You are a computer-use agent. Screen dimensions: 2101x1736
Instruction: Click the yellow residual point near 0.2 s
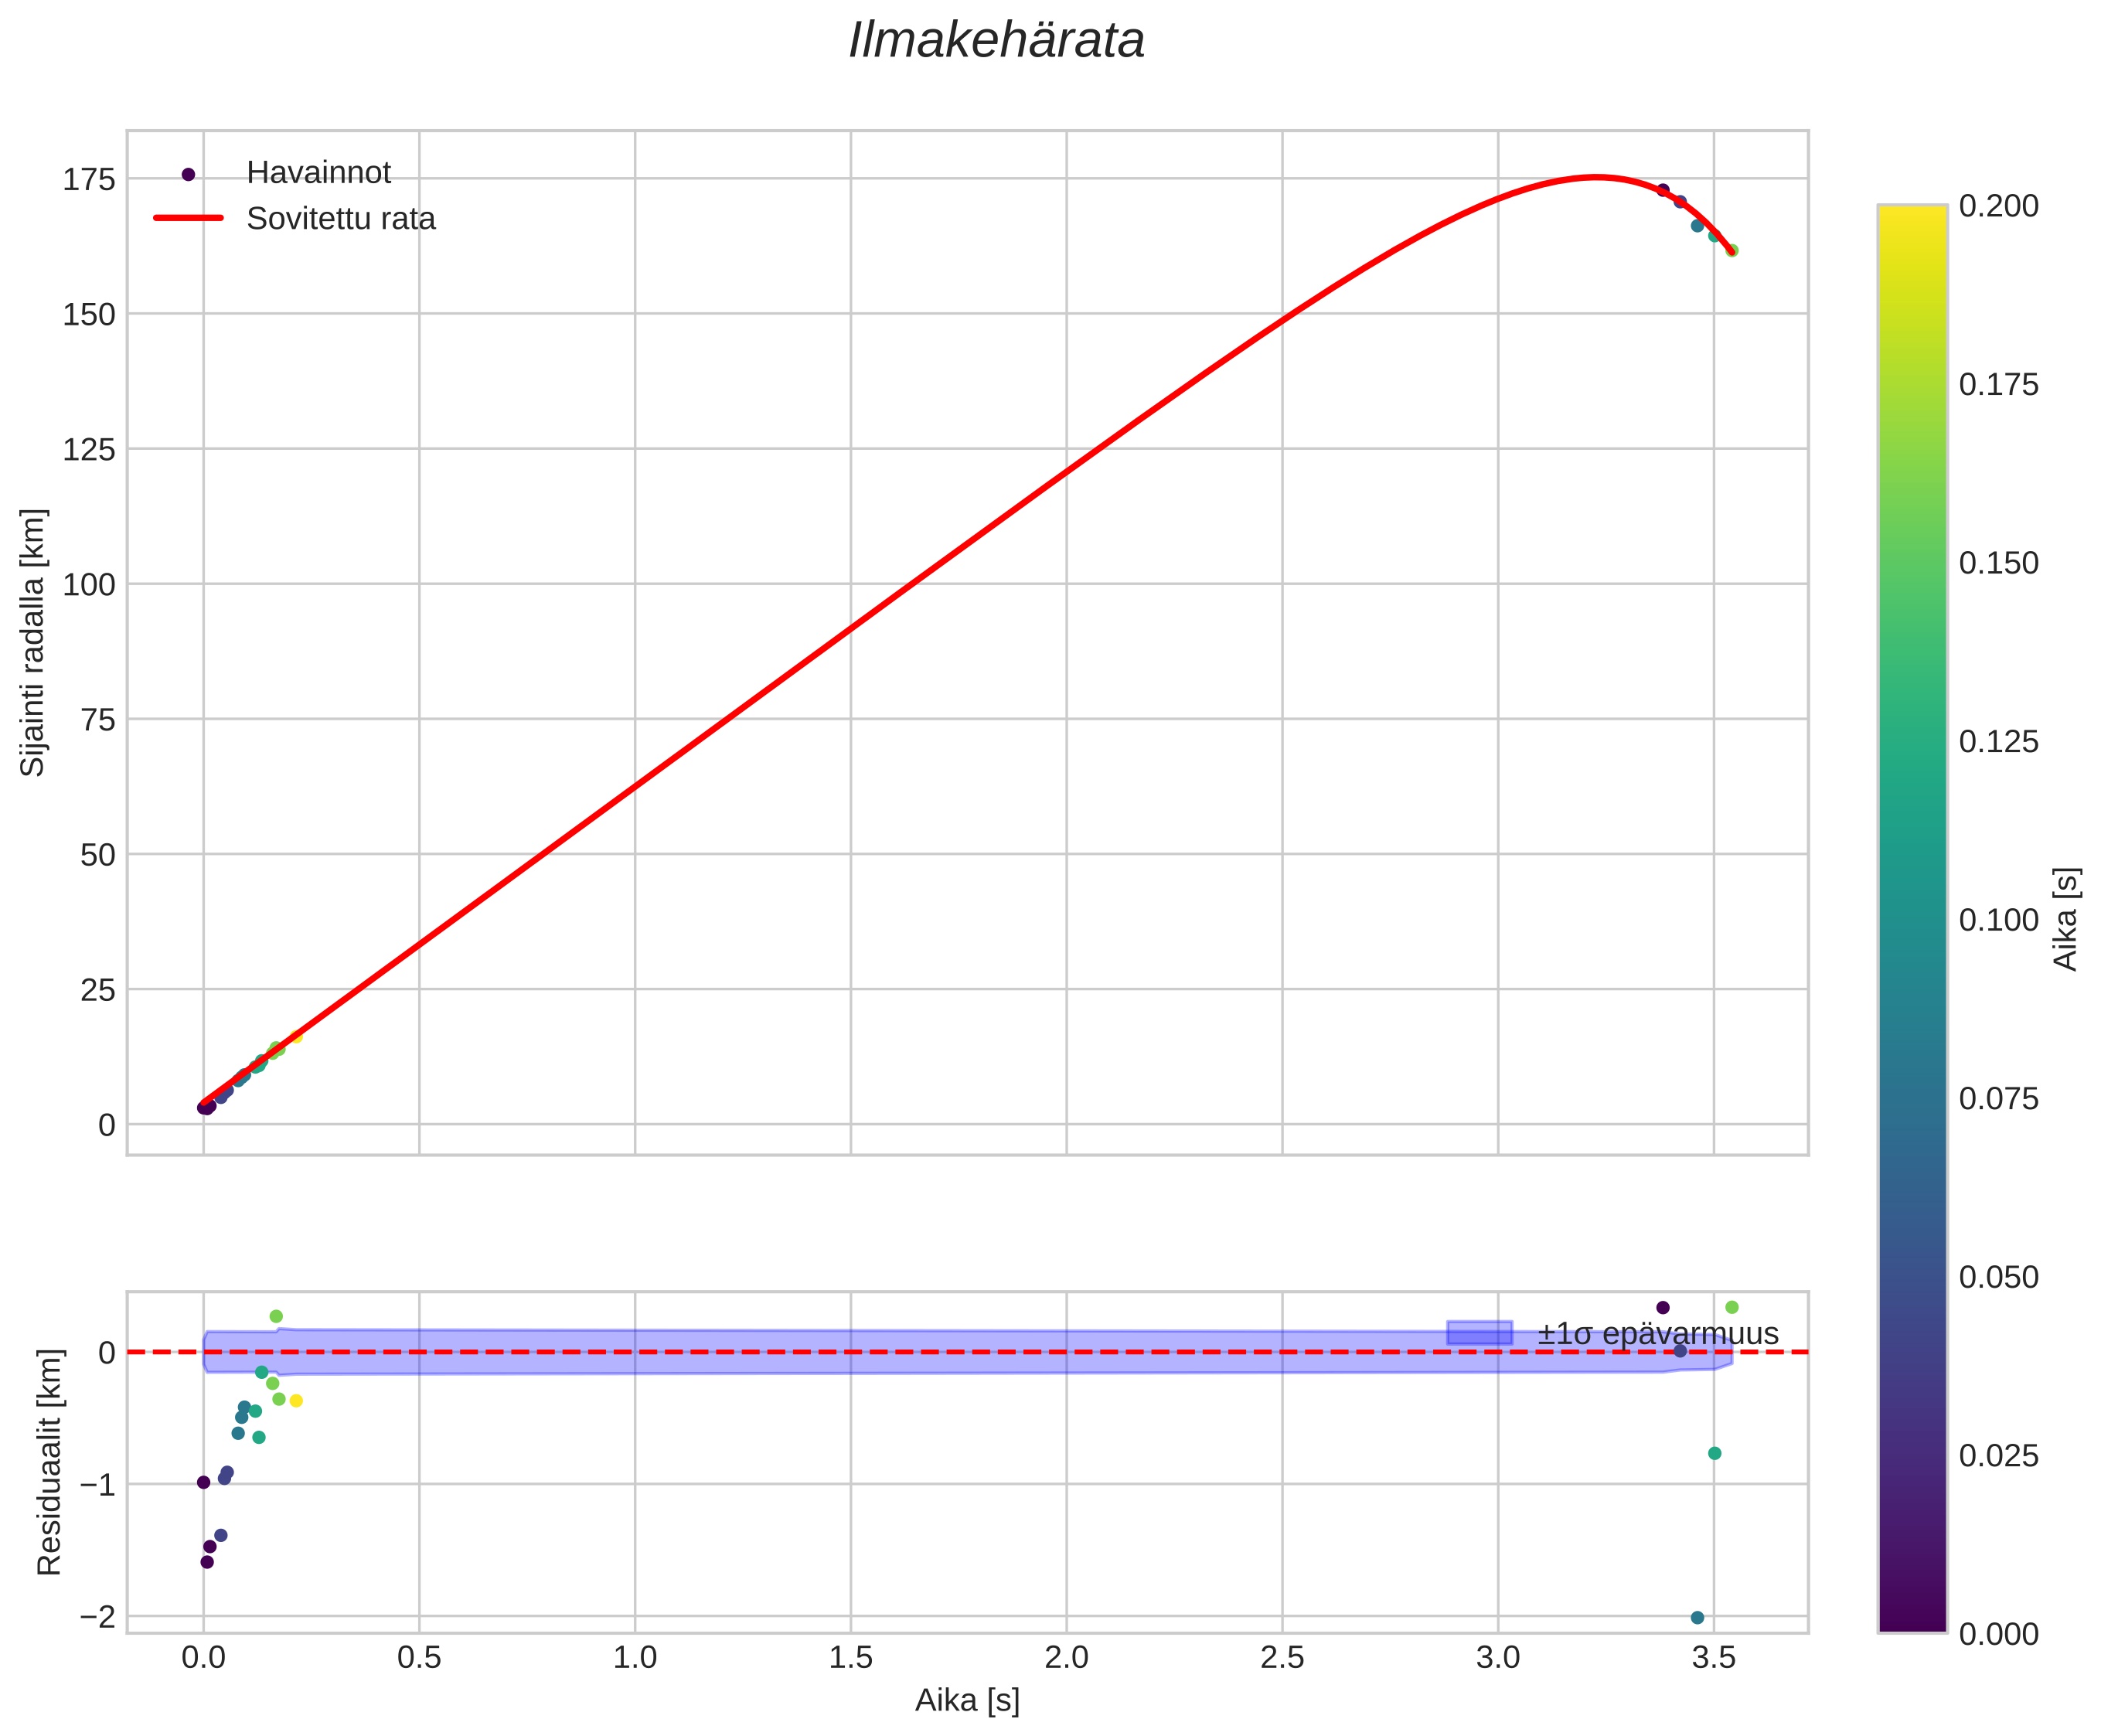pyautogui.click(x=296, y=1401)
